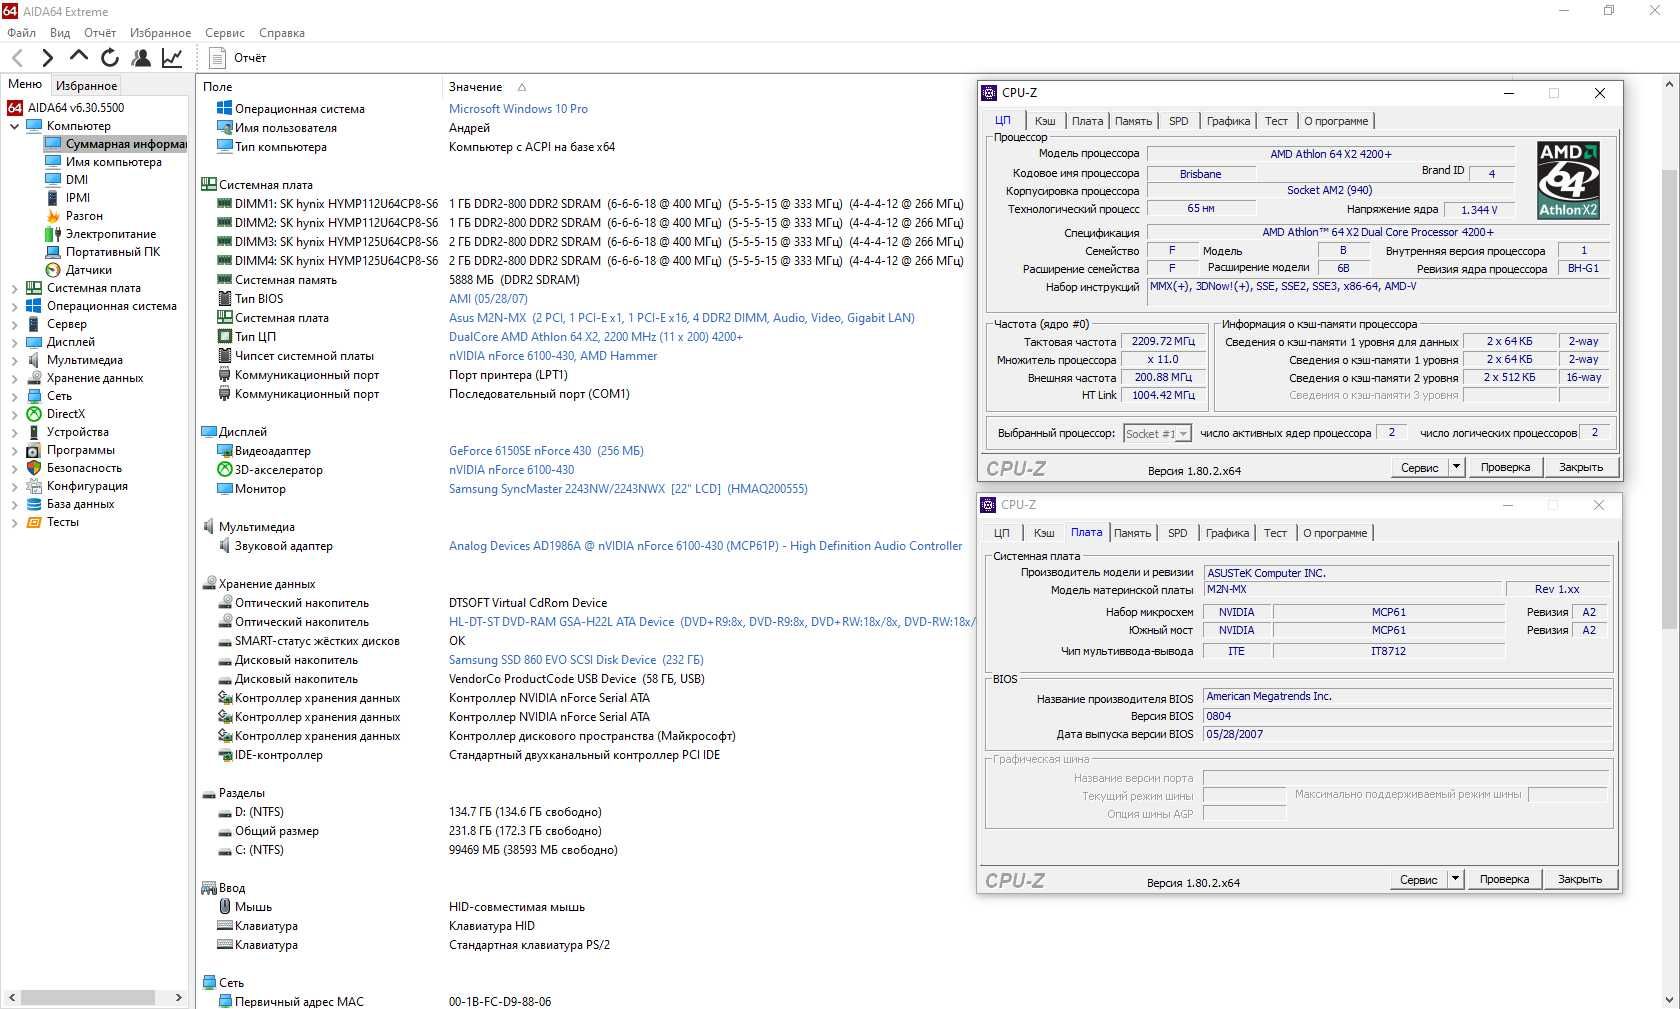Click Samsung SyncMaster monitor link
Image resolution: width=1680 pixels, height=1009 pixels.
pyautogui.click(x=628, y=489)
